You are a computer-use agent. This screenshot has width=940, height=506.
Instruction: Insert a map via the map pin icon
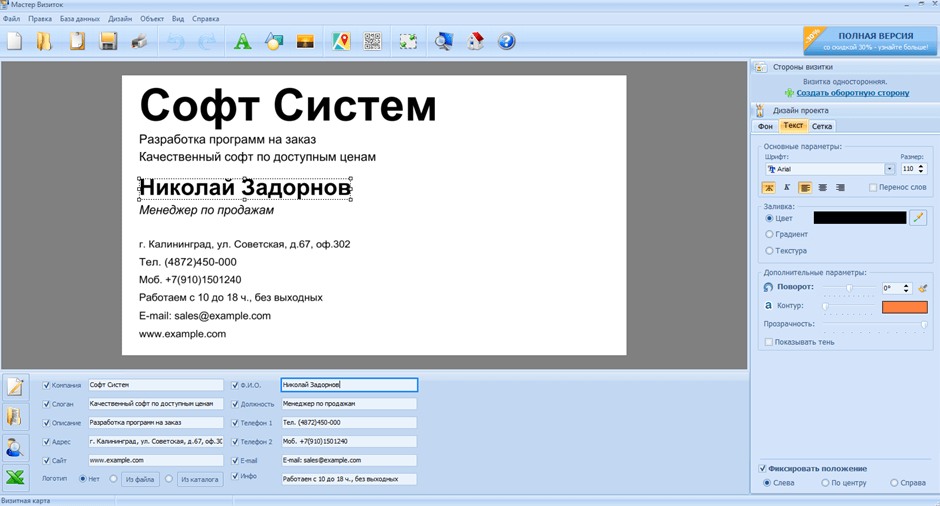click(341, 42)
